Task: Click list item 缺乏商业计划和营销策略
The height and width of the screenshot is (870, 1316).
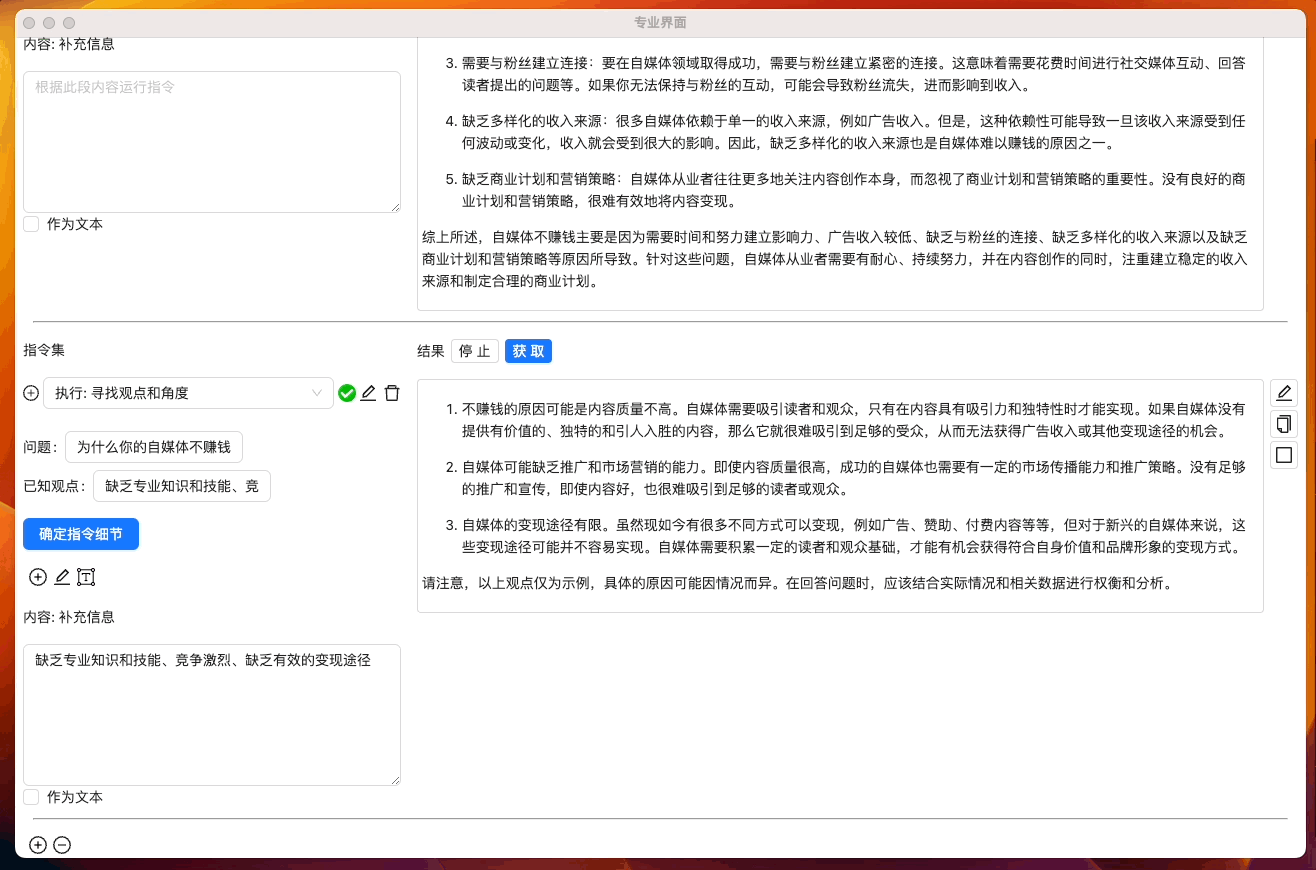Action: coord(854,190)
